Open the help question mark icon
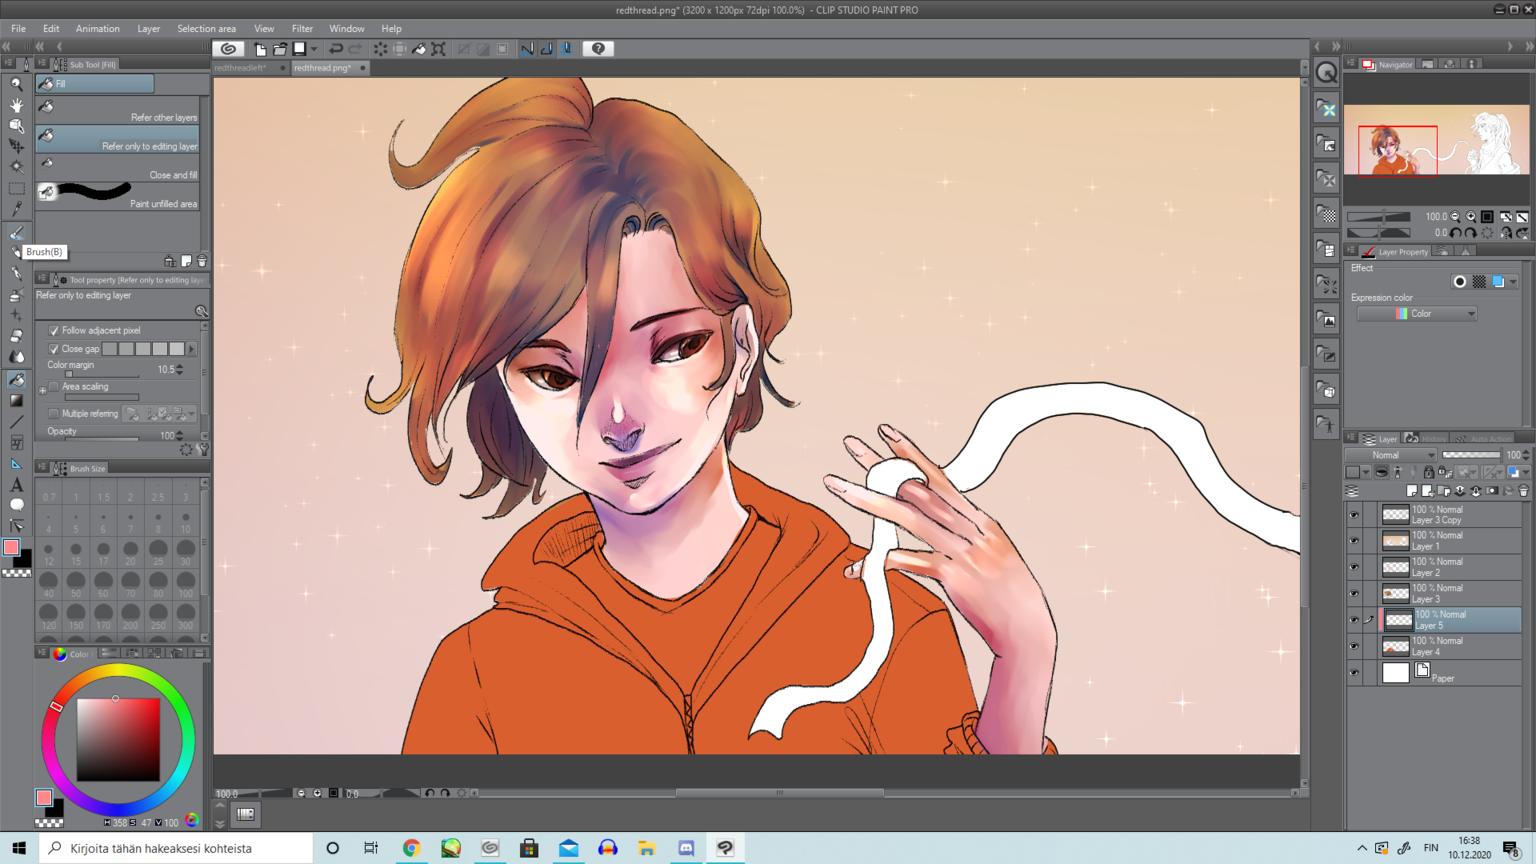The image size is (1536, 864). point(598,49)
